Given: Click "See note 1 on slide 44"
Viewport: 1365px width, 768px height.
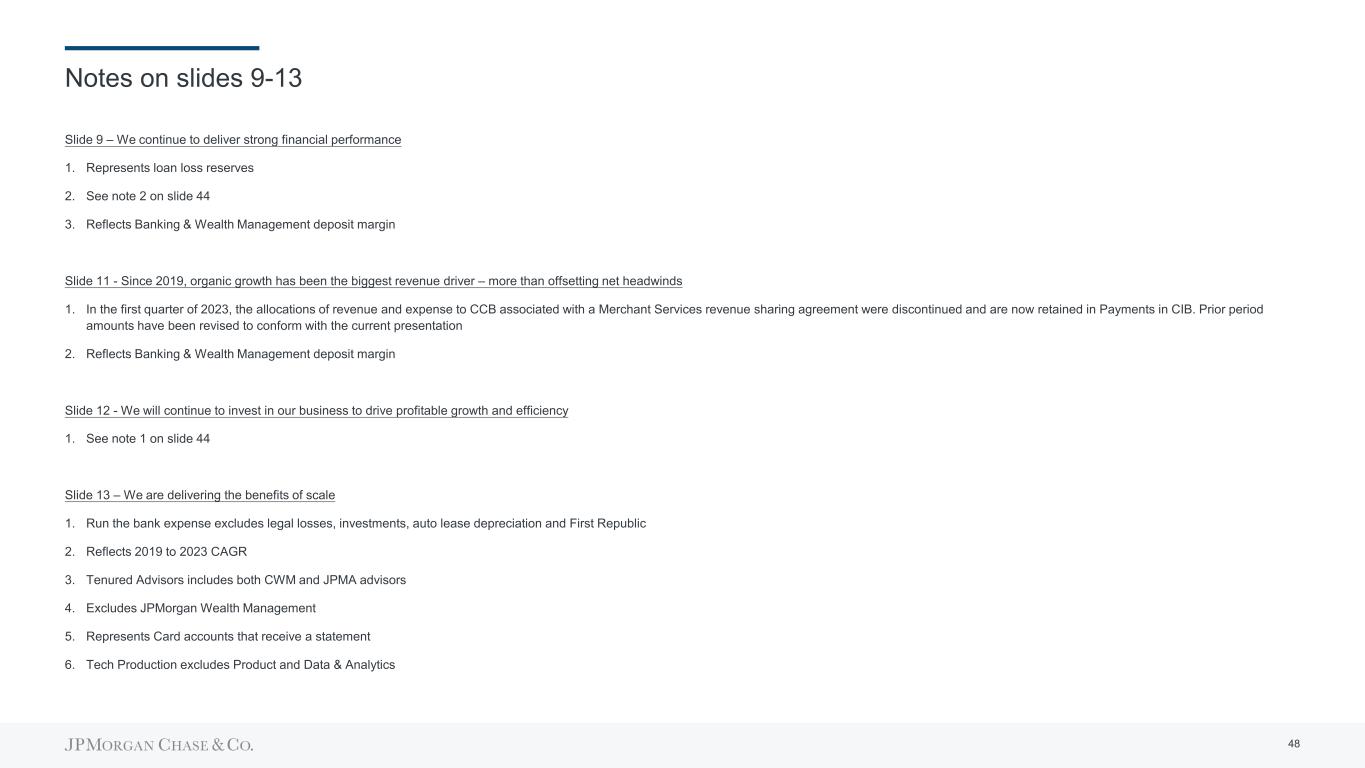Looking at the screenshot, I should click(148, 438).
